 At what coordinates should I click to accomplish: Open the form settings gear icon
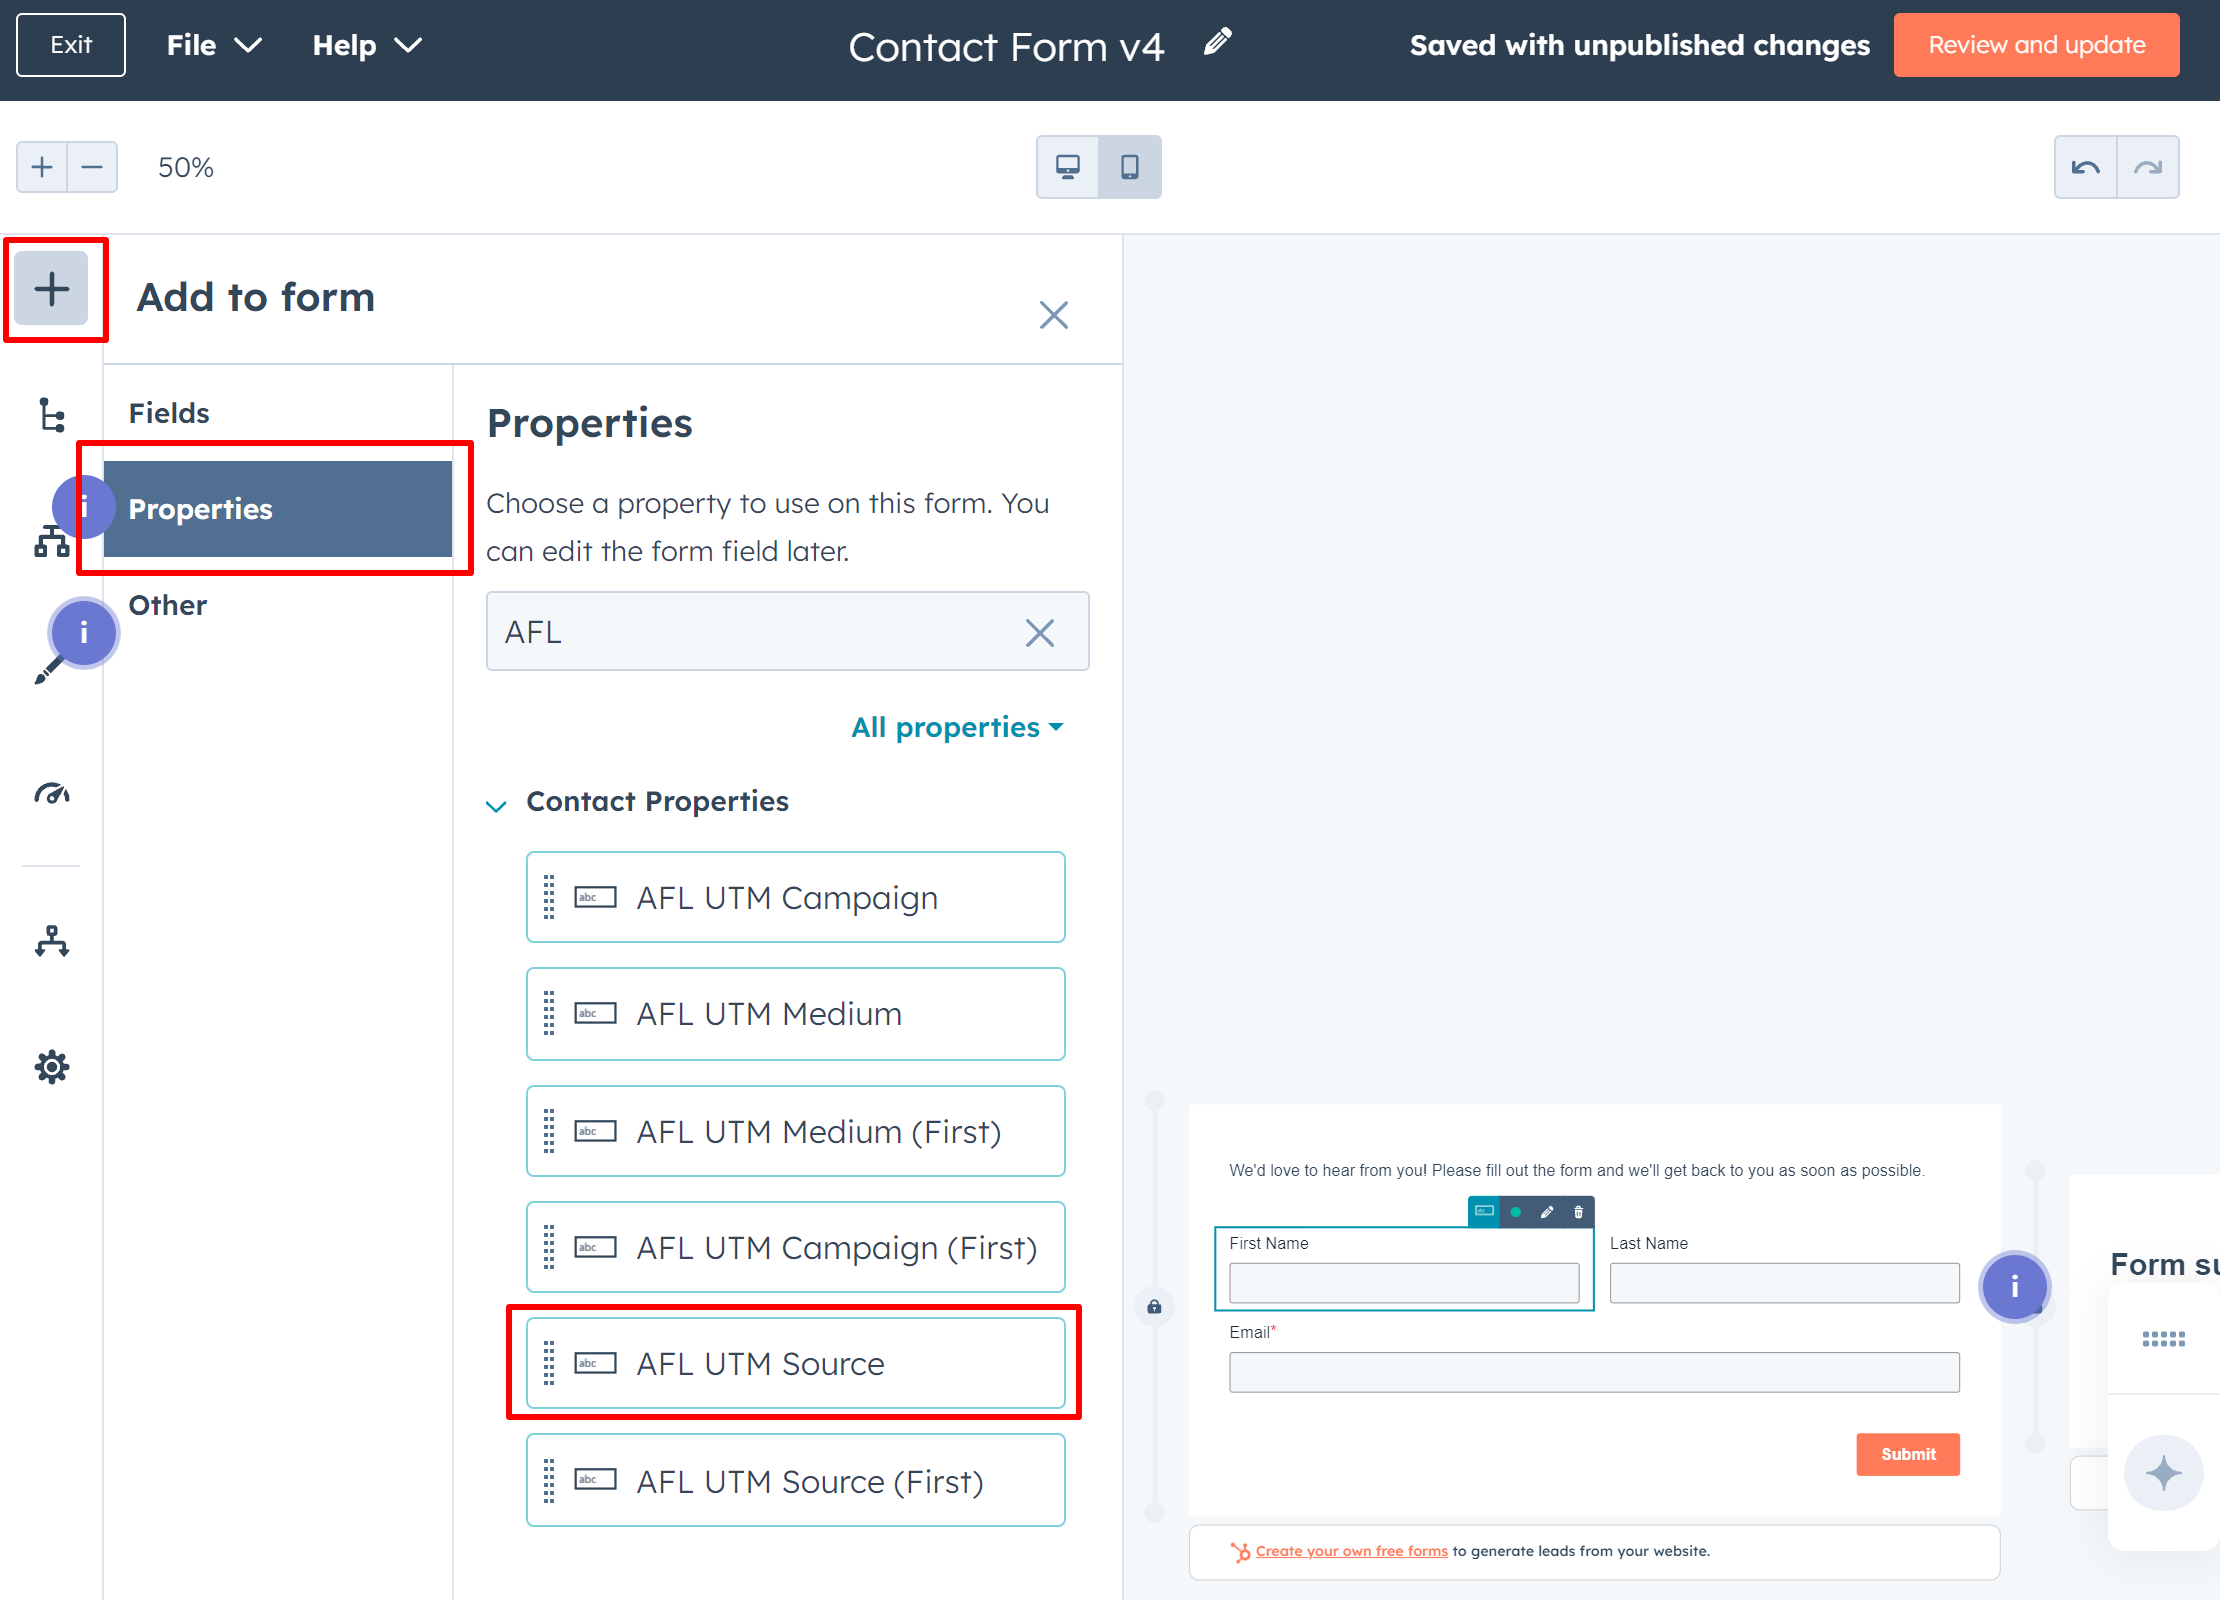(x=52, y=1067)
